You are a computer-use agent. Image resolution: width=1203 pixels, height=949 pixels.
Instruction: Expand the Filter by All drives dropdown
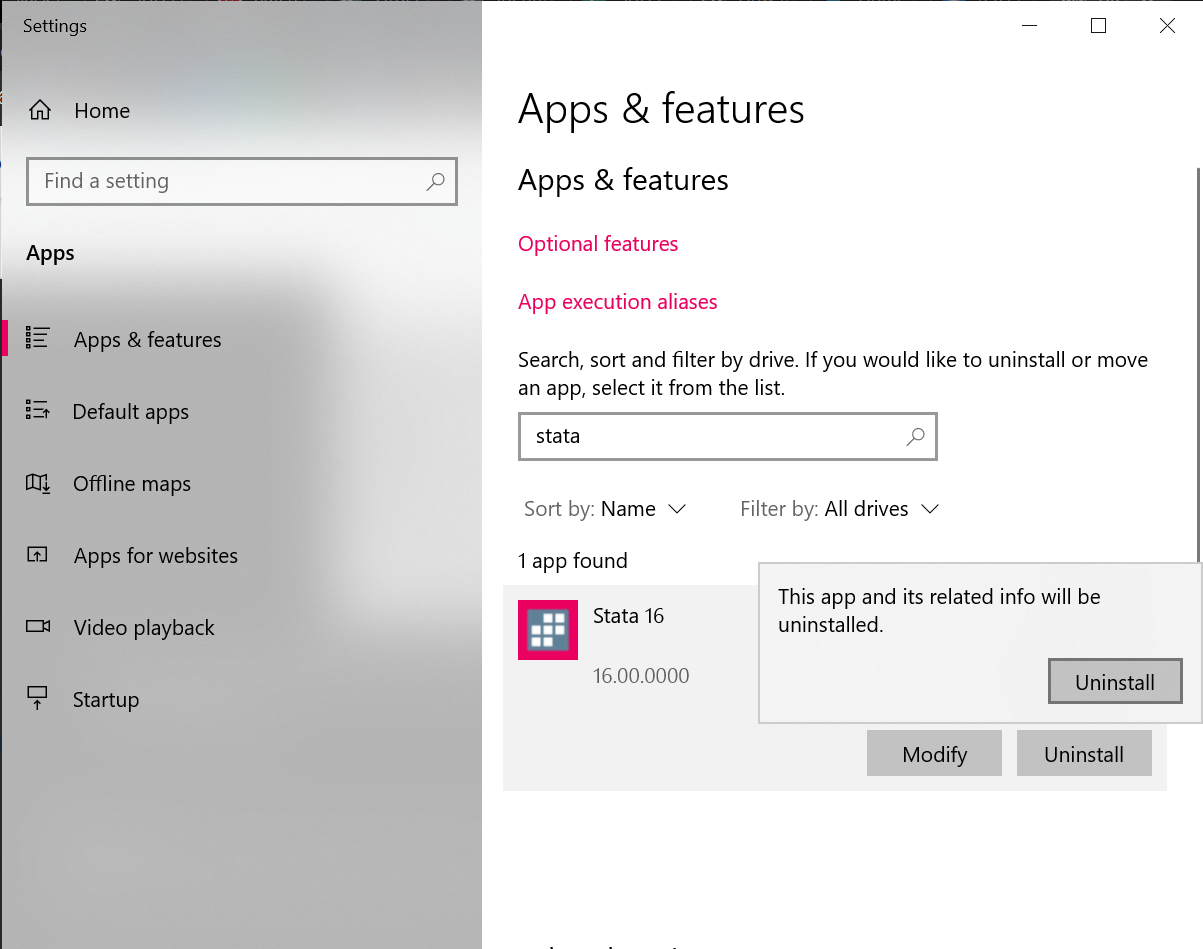pos(839,509)
